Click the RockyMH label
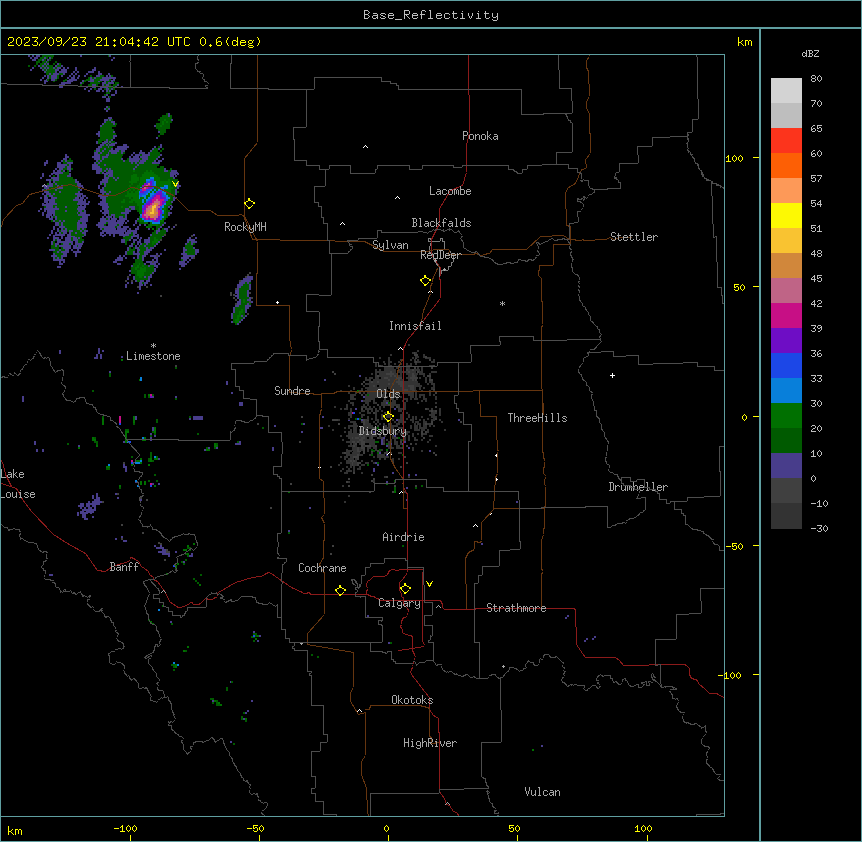Screen dimensions: 862x842 (x=245, y=227)
